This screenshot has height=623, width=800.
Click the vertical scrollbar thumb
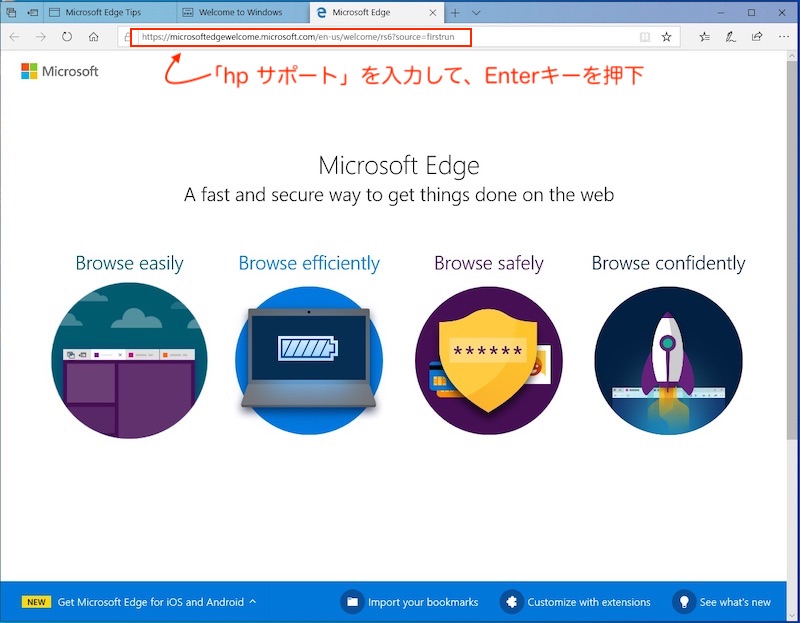(793, 250)
